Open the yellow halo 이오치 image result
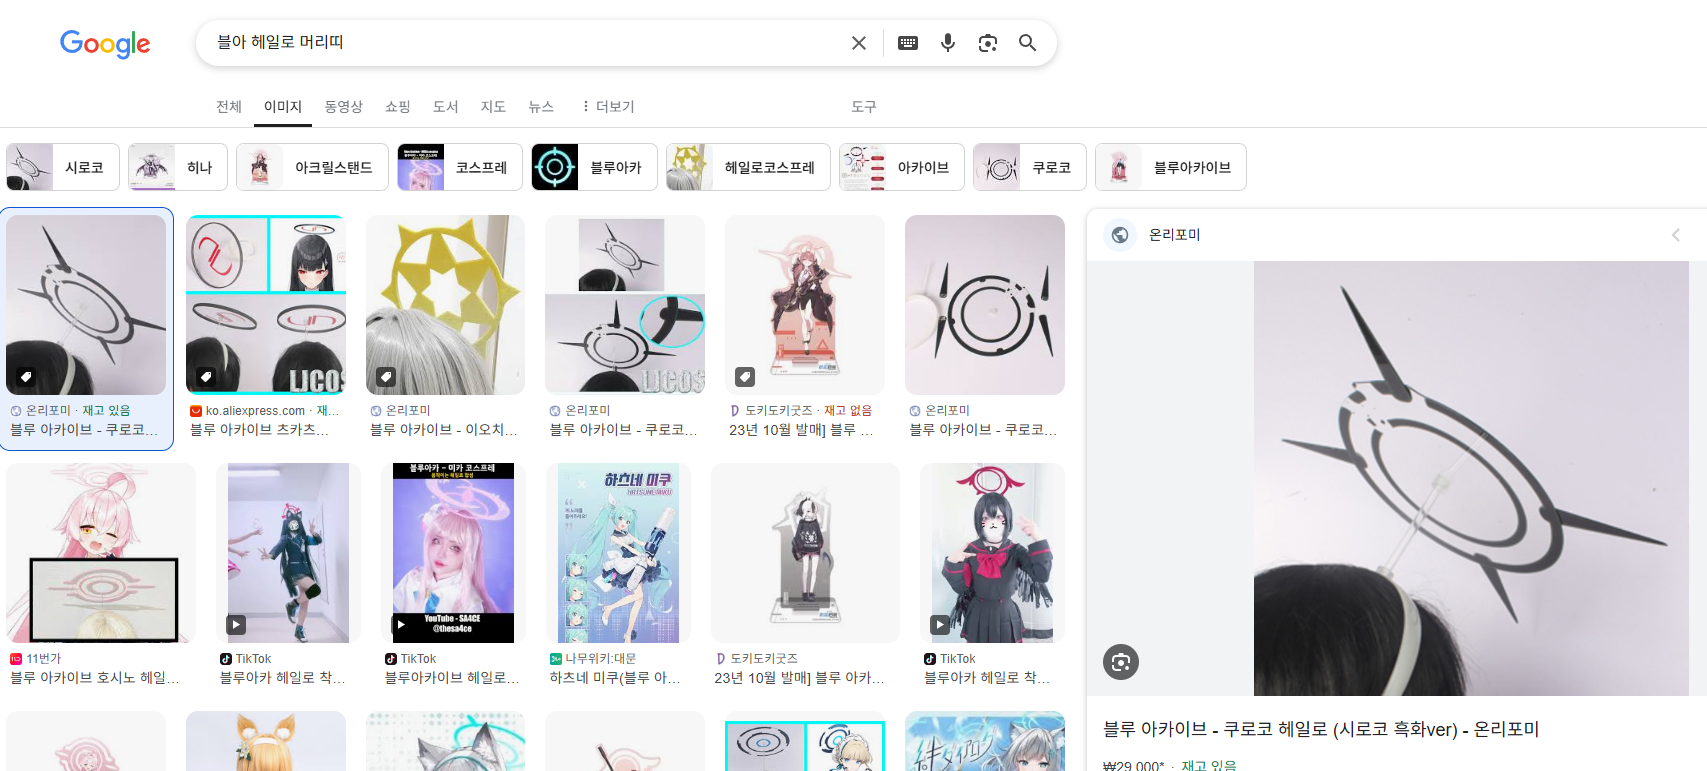Screen dimensions: 1707x771 pyautogui.click(x=446, y=305)
